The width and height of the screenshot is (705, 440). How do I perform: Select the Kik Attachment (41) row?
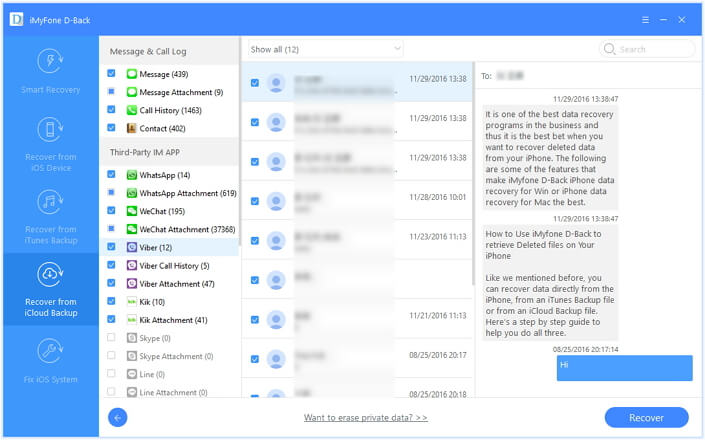tap(169, 320)
